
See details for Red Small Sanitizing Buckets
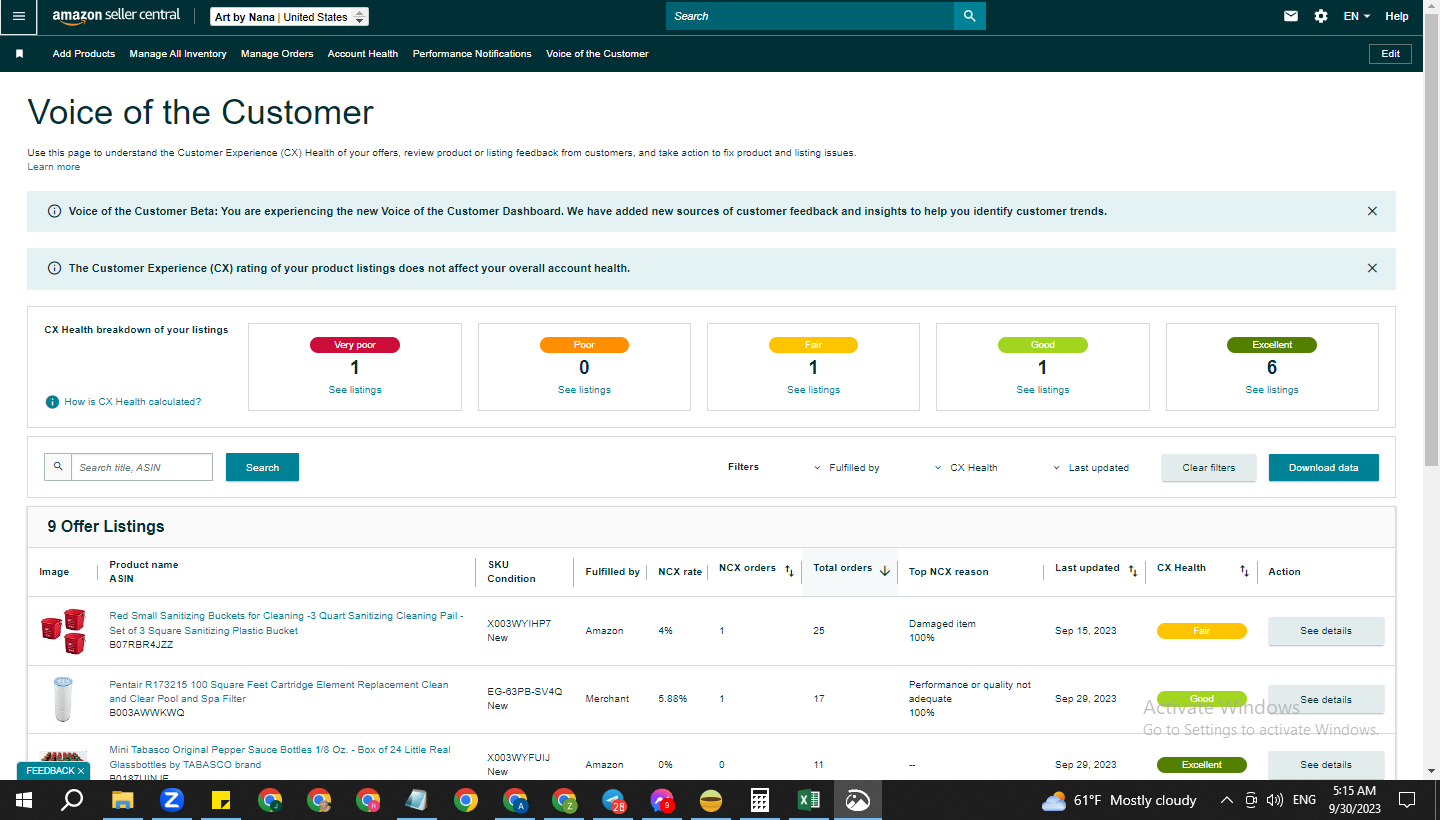pyautogui.click(x=1326, y=631)
